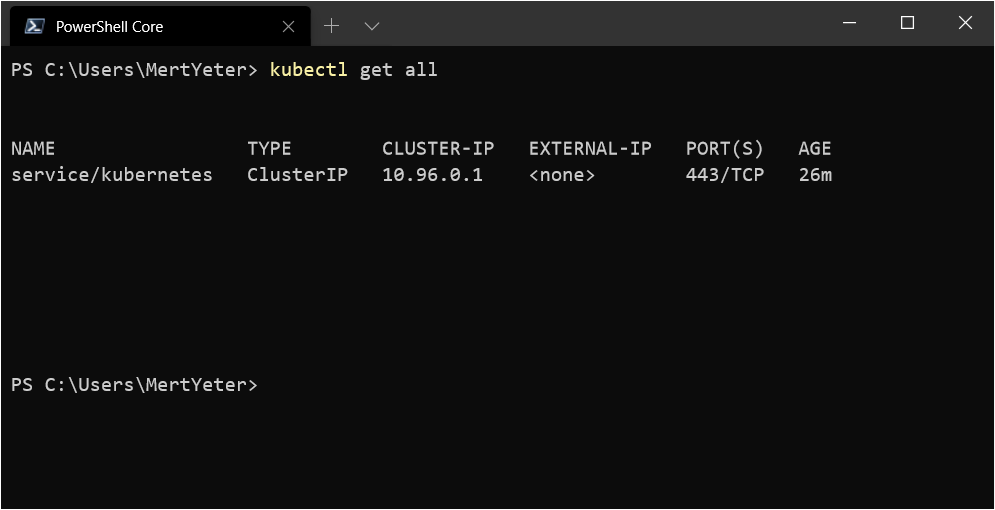Viewport: 995px width, 510px height.
Task: Click the PORT(S) column header text
Action: [725, 149]
